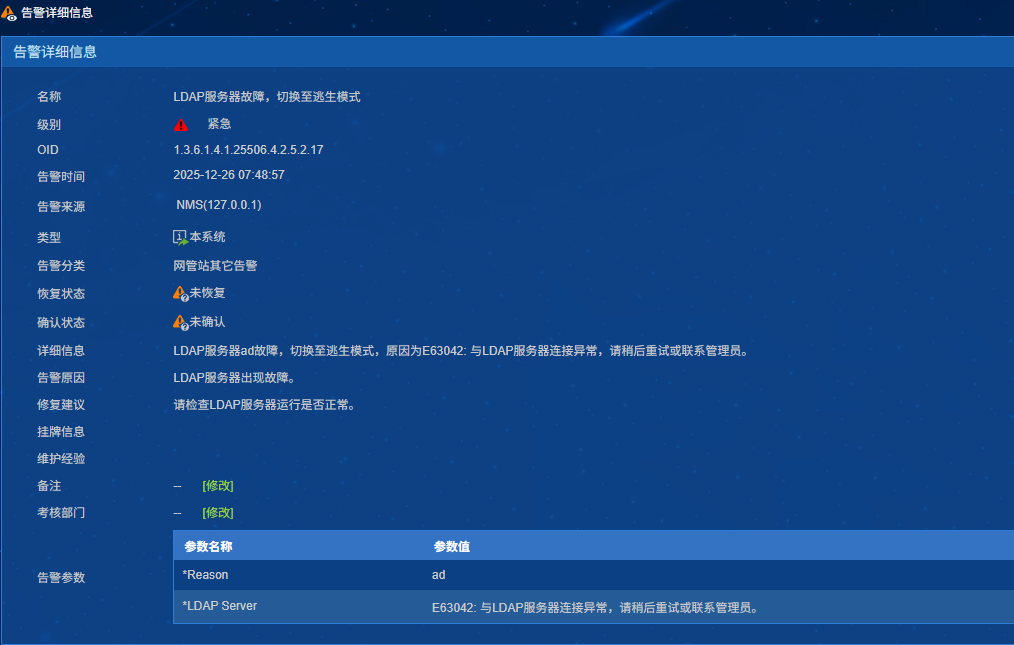Click 修改 link next to 备注

click(x=217, y=486)
